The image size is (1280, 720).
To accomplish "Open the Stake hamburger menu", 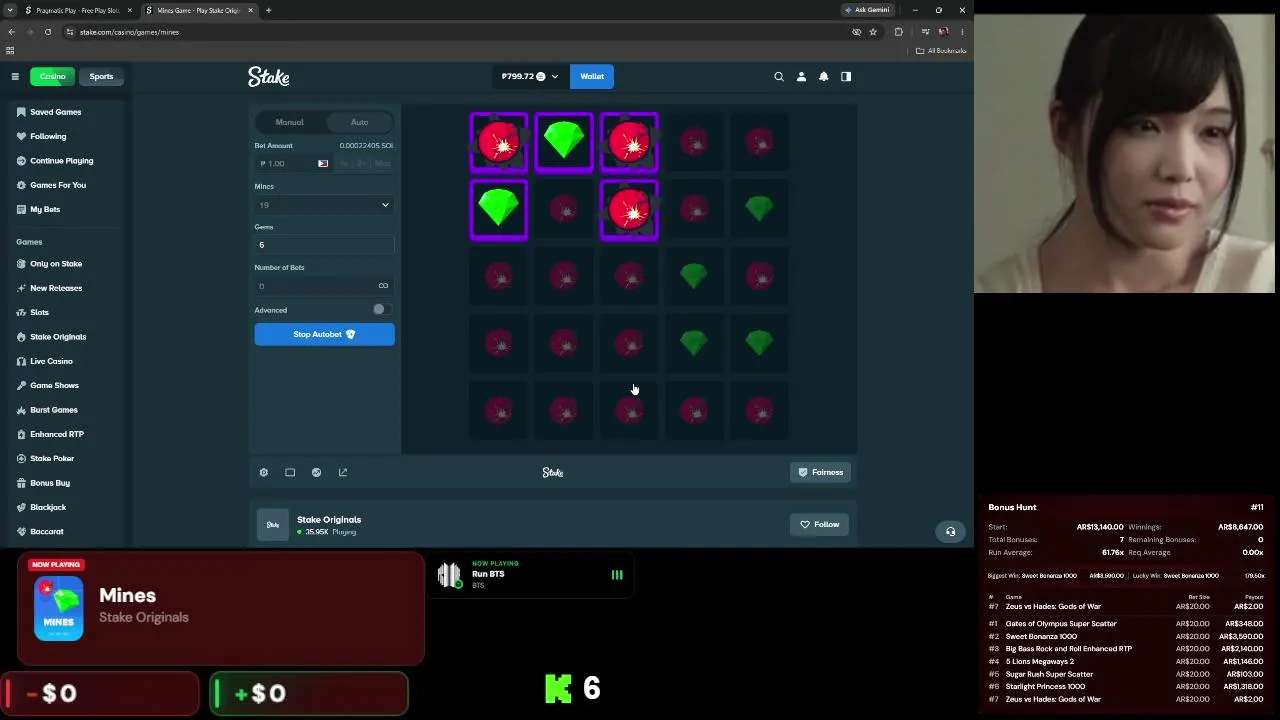I will coord(15,76).
